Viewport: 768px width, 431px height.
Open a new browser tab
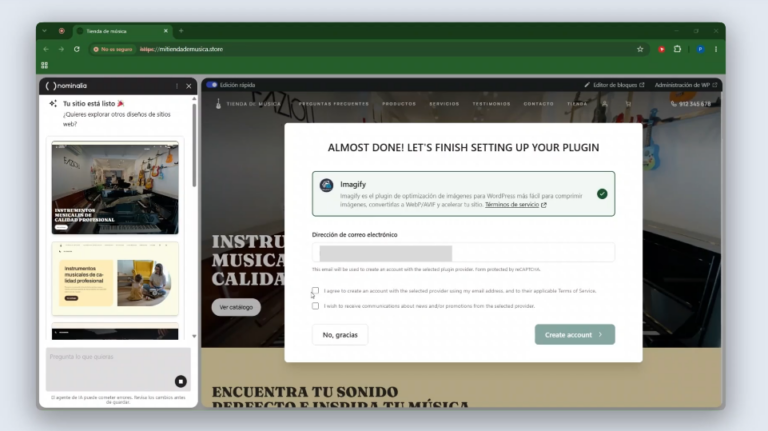[x=181, y=31]
